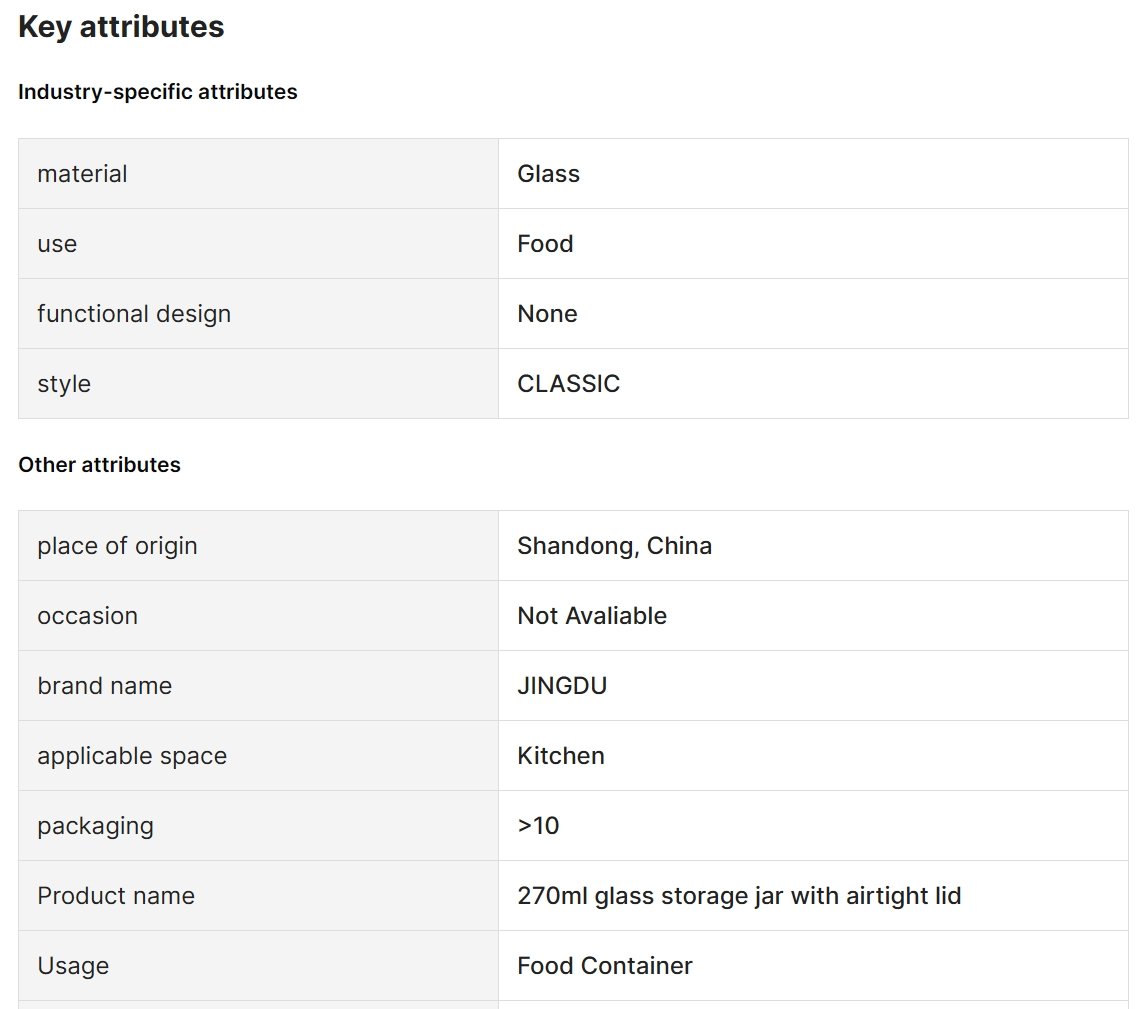Image resolution: width=1138 pixels, height=1009 pixels.
Task: Select the JINGDU brand name value
Action: [562, 686]
